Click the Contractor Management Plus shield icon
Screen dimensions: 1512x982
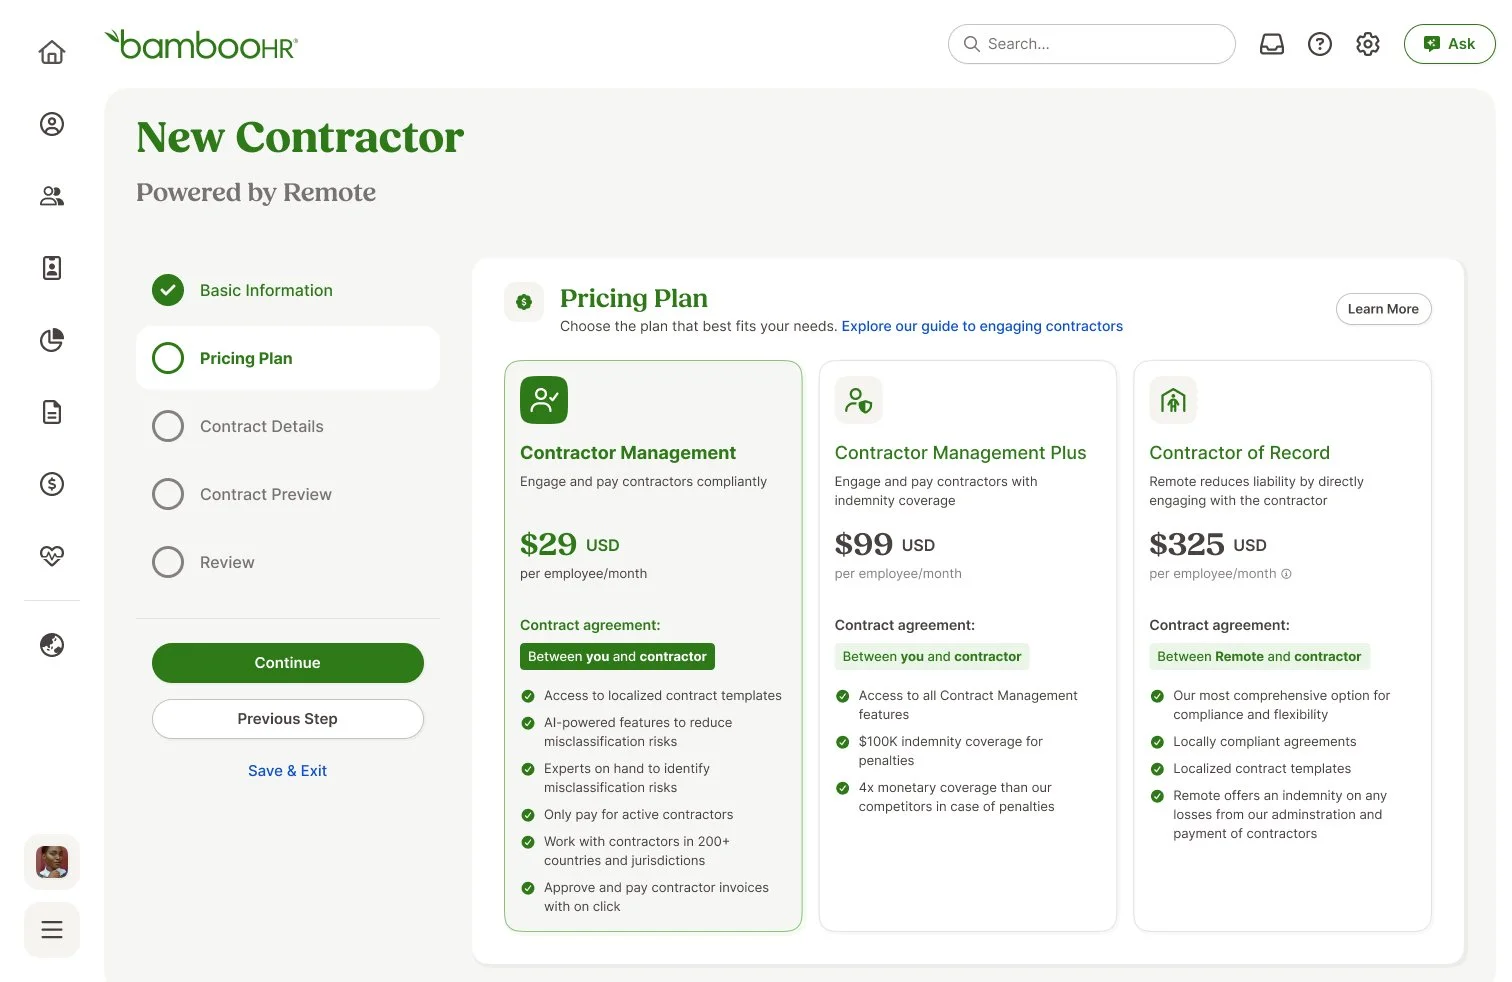(x=859, y=400)
